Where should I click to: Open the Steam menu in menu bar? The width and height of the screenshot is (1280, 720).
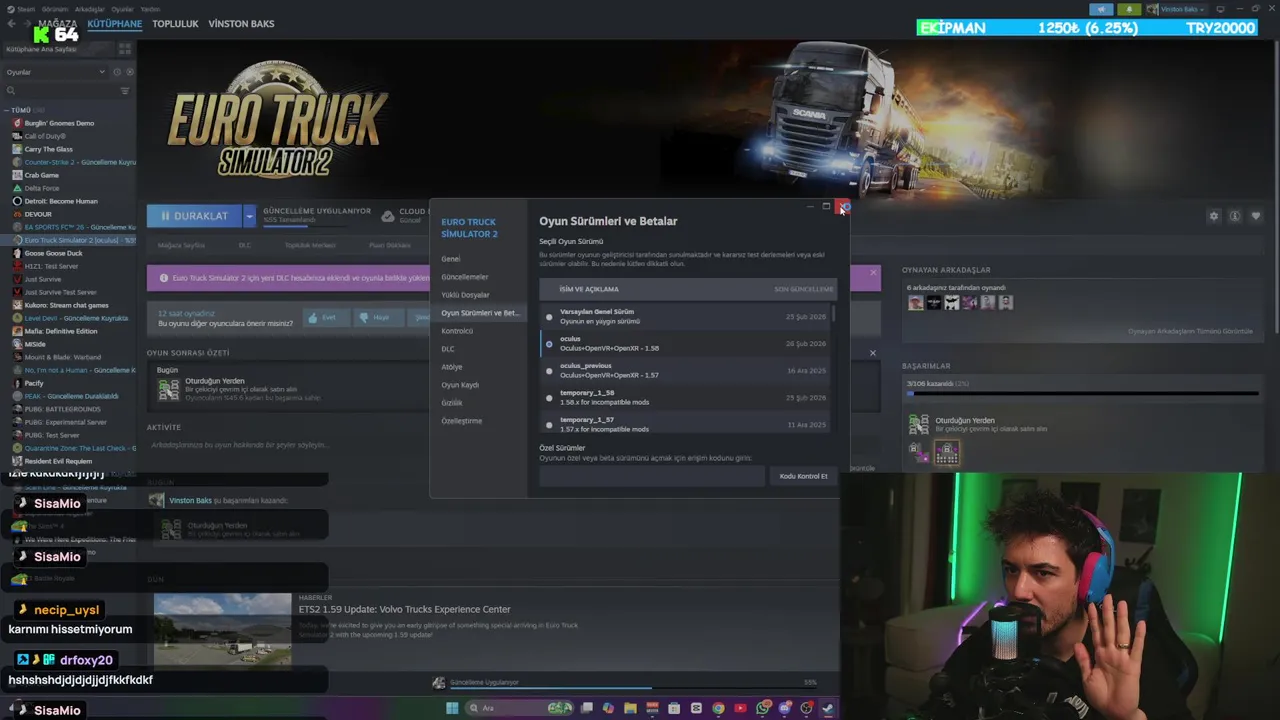[x=26, y=9]
